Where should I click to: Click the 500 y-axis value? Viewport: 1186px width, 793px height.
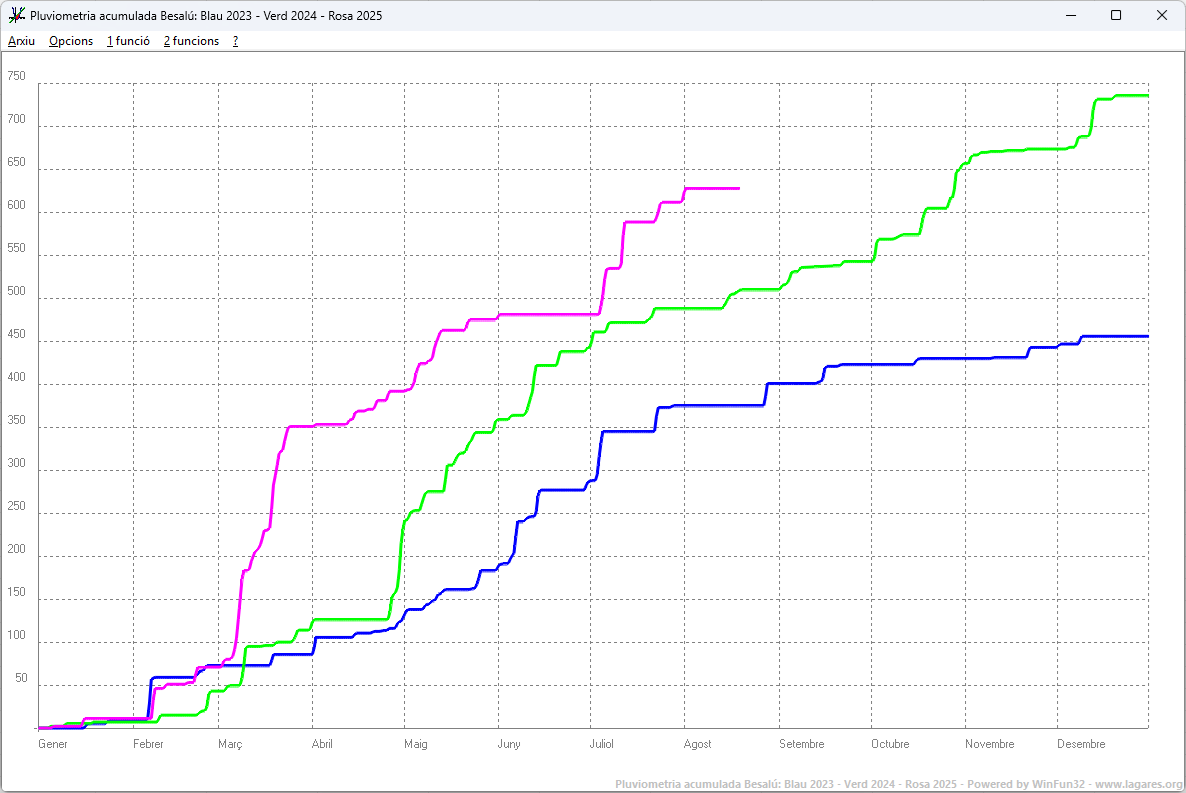coord(17,291)
